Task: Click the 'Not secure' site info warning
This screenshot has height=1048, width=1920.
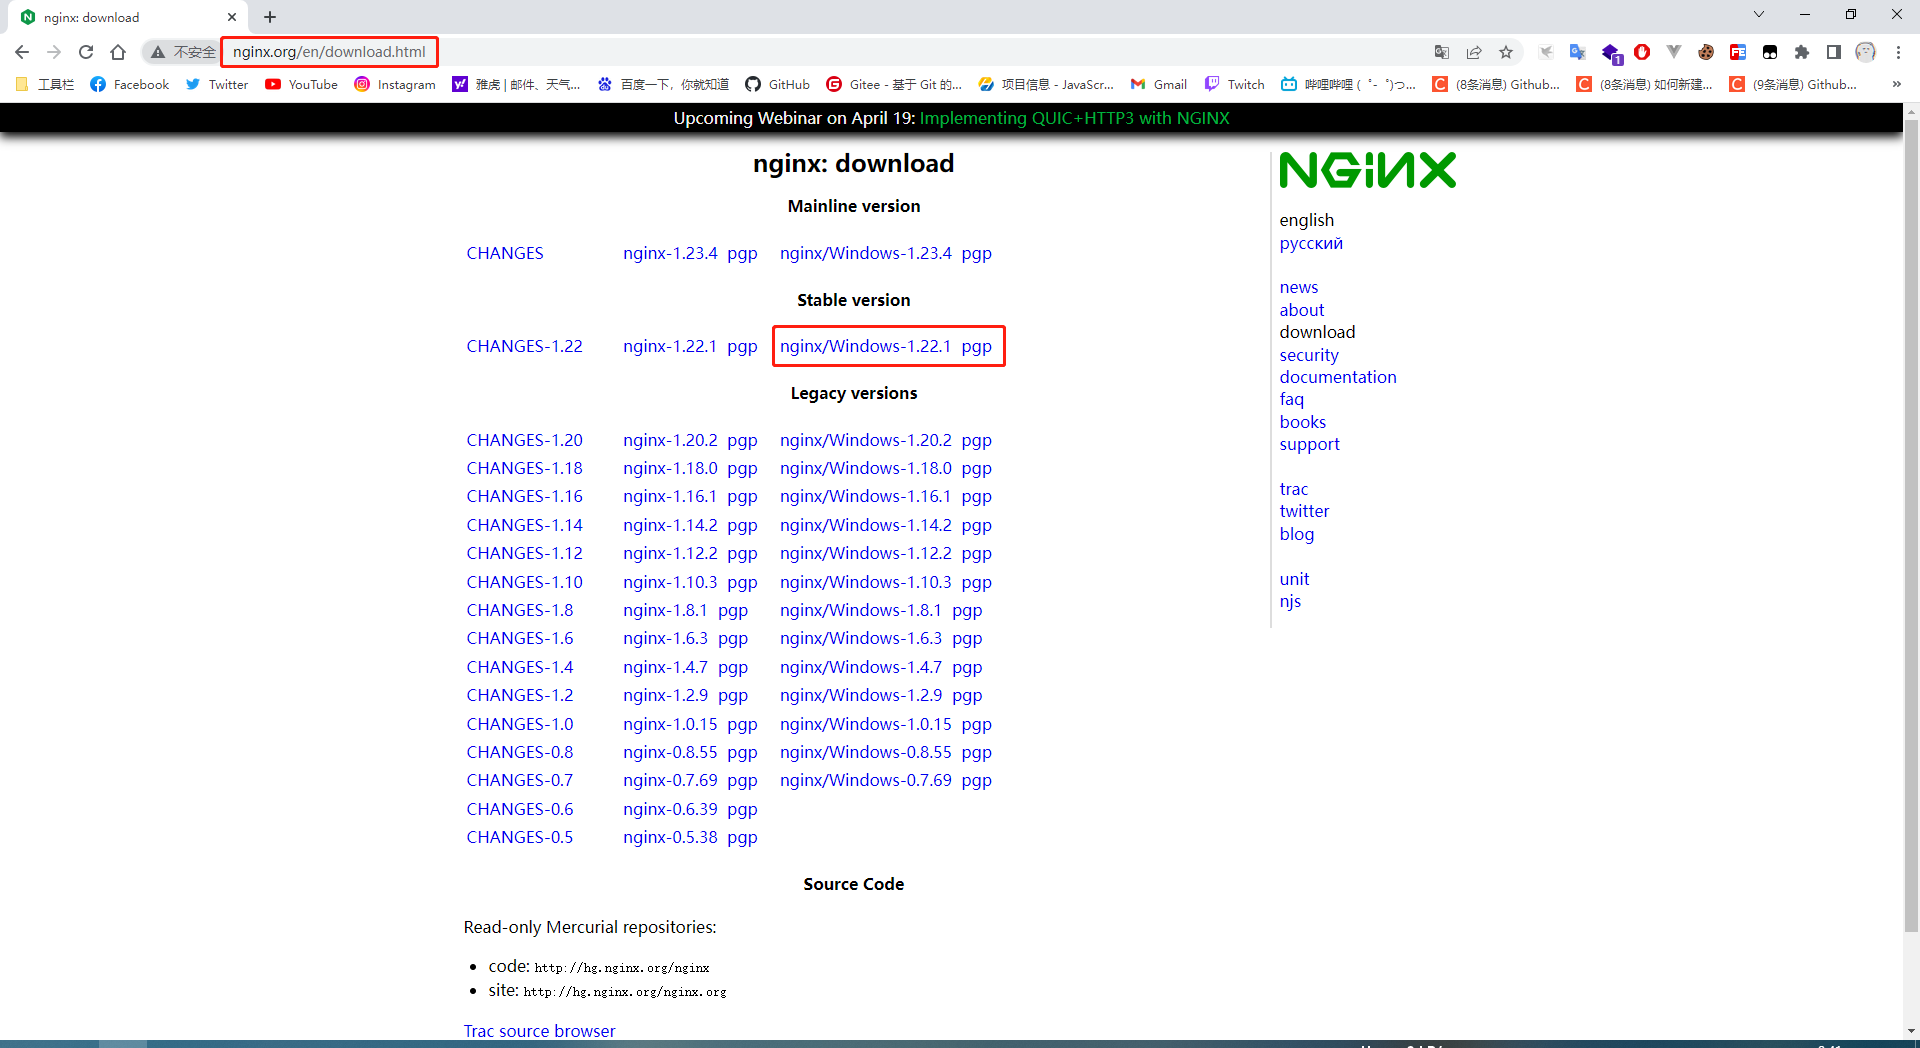Action: click(183, 52)
